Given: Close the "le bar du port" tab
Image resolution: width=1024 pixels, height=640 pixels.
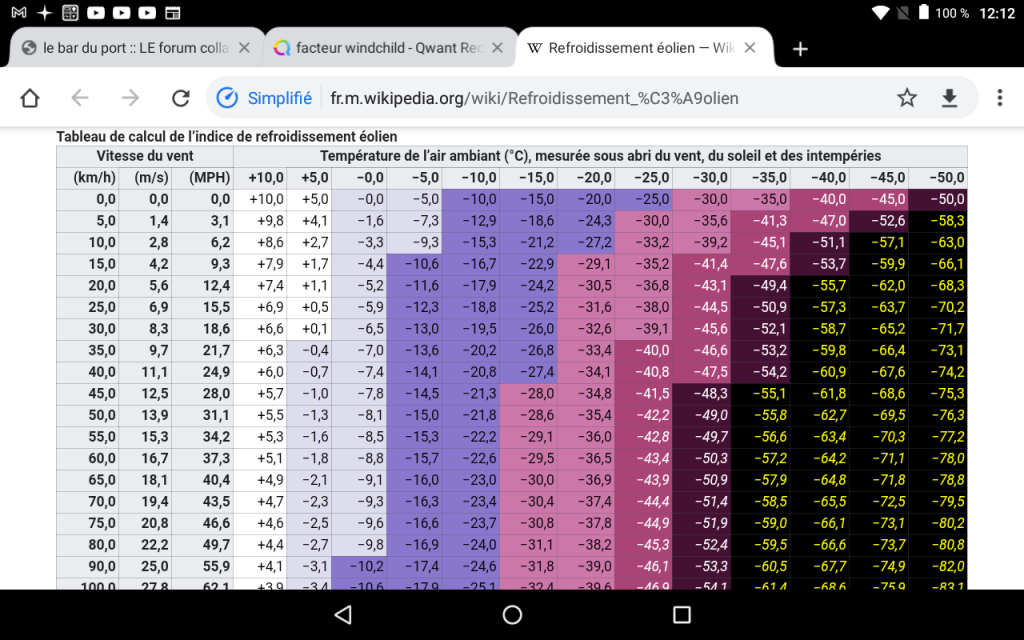Looking at the screenshot, I should (248, 48).
